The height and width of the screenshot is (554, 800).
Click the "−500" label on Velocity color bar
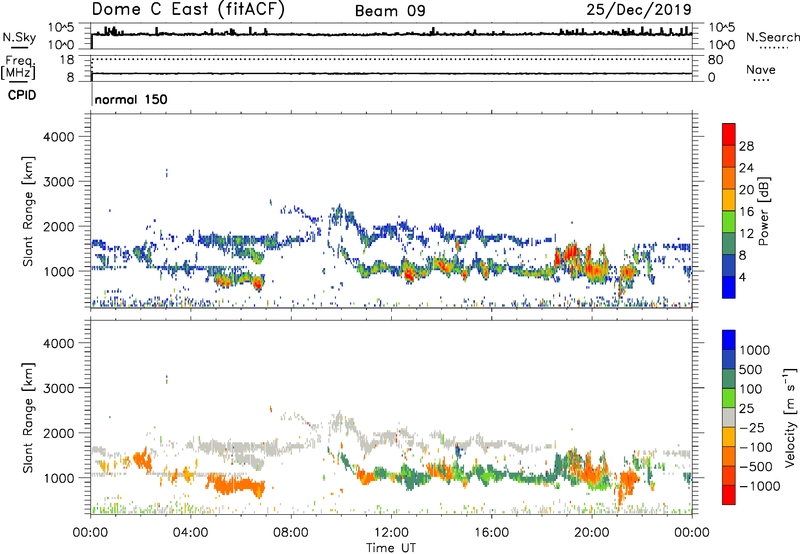[x=756, y=467]
